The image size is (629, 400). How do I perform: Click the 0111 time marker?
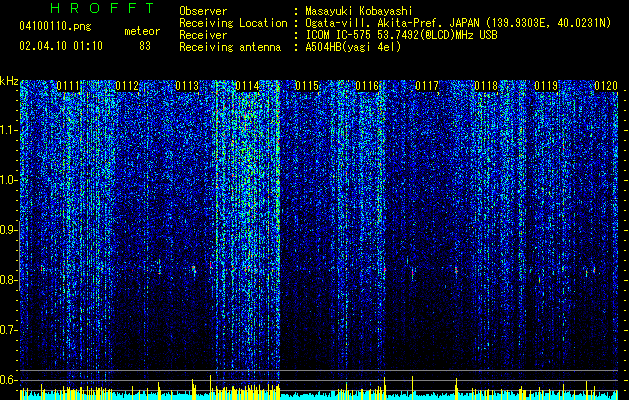(x=68, y=86)
